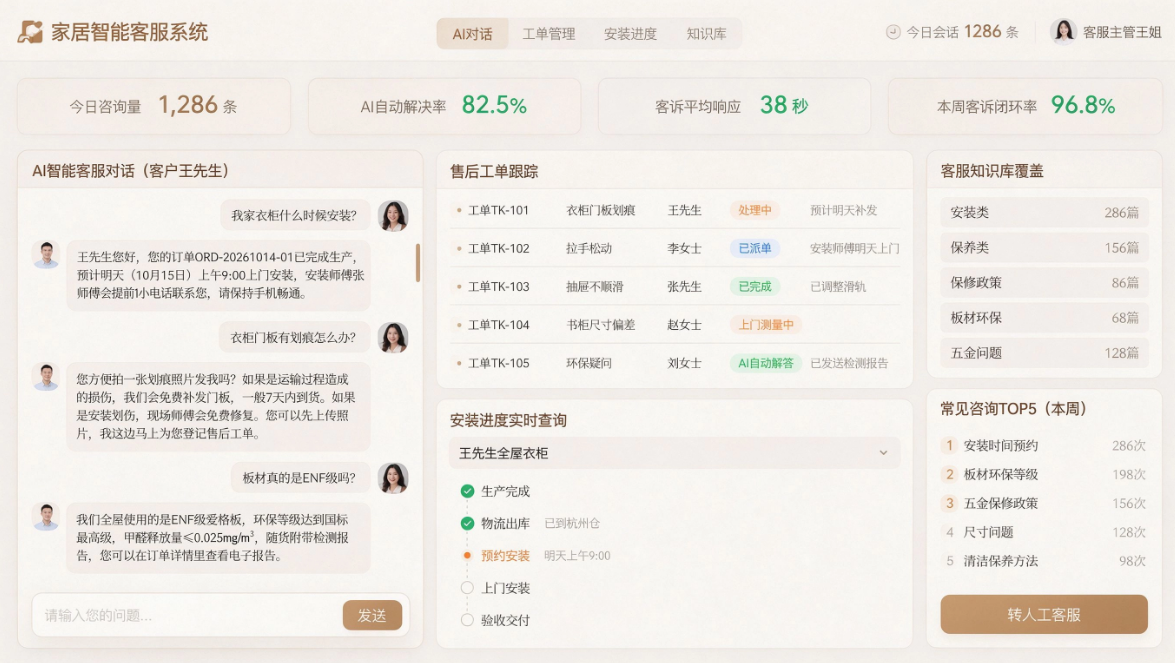The height and width of the screenshot is (663, 1175).
Task: Click the empty circle for 验收交付
Action: (468, 620)
